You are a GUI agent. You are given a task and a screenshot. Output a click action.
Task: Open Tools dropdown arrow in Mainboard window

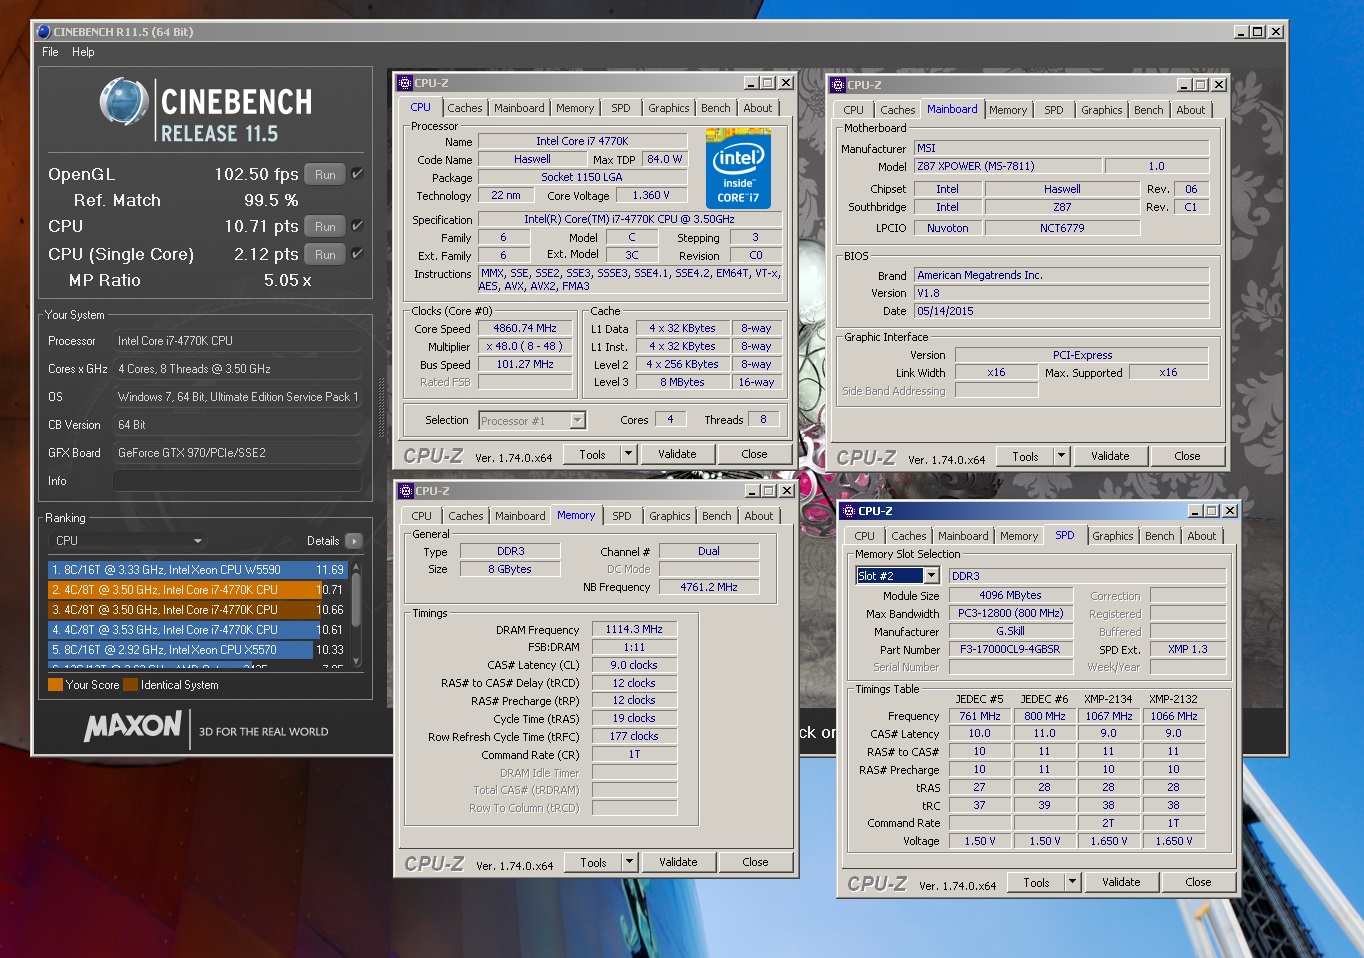click(x=1062, y=457)
